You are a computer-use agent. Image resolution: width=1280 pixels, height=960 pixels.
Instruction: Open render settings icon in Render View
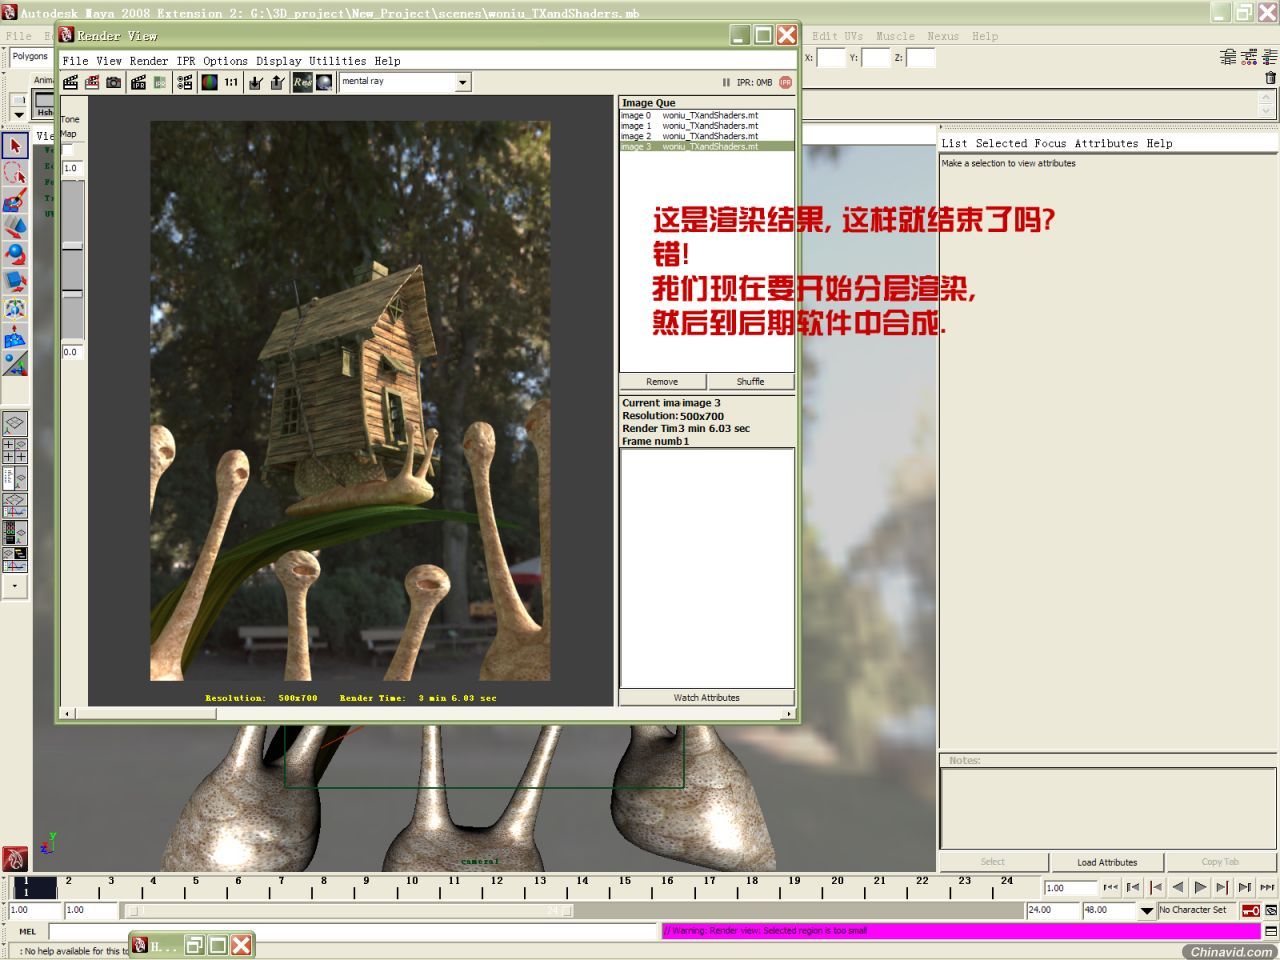(x=184, y=82)
